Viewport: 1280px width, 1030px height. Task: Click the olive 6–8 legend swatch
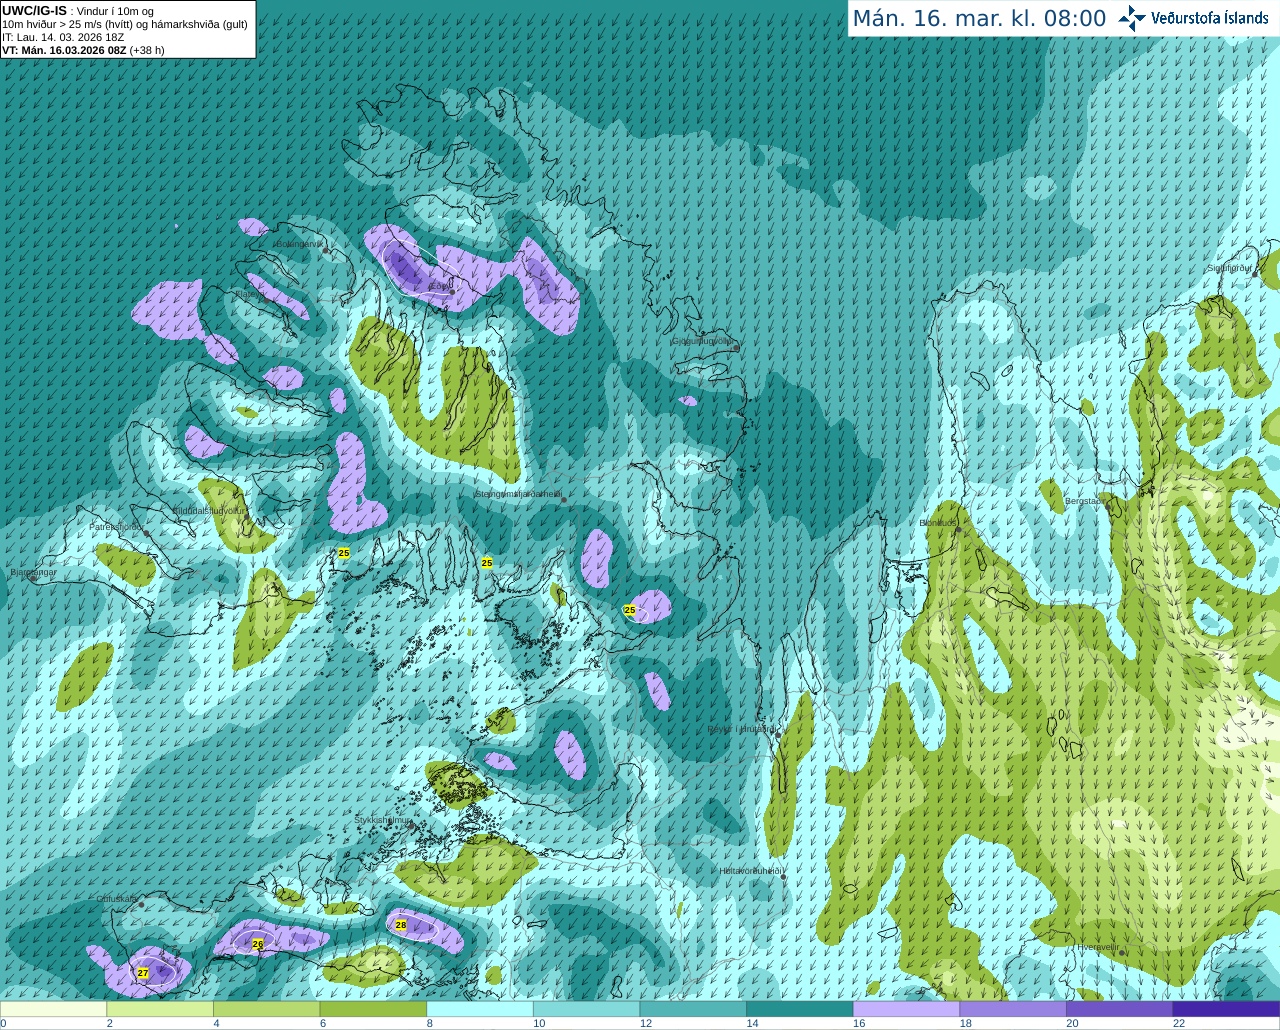pos(373,1009)
